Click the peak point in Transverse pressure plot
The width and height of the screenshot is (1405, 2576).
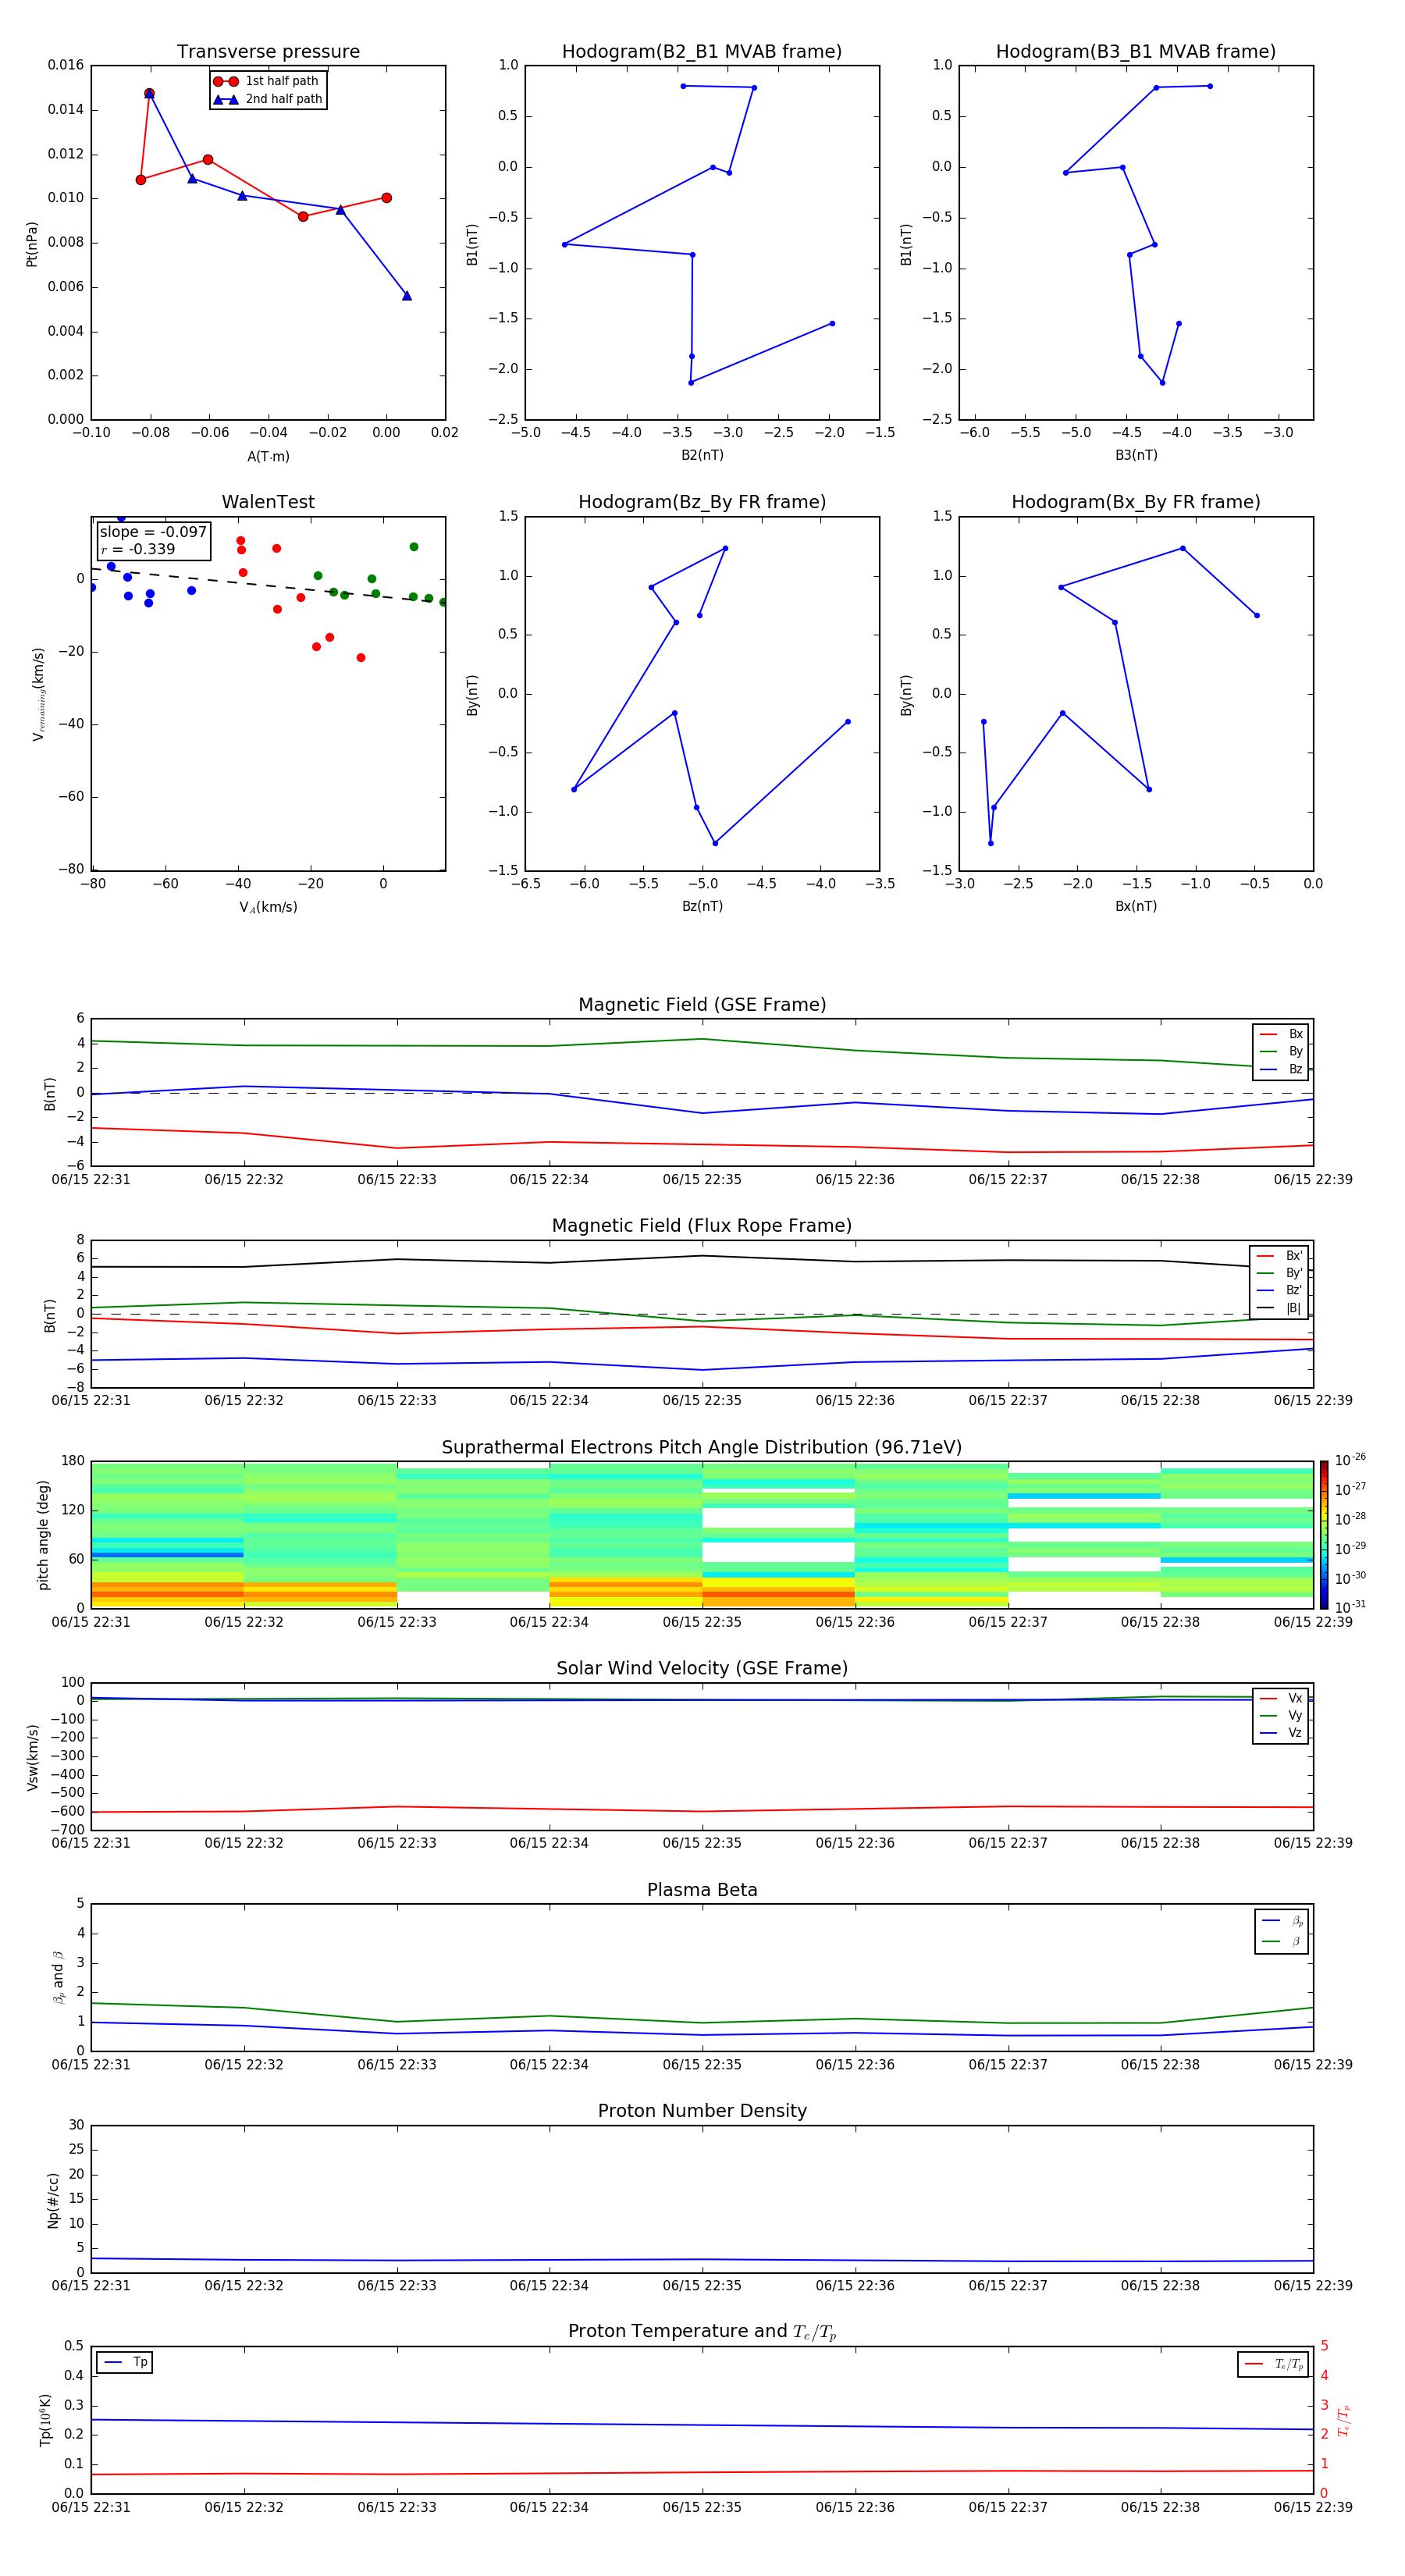click(149, 93)
